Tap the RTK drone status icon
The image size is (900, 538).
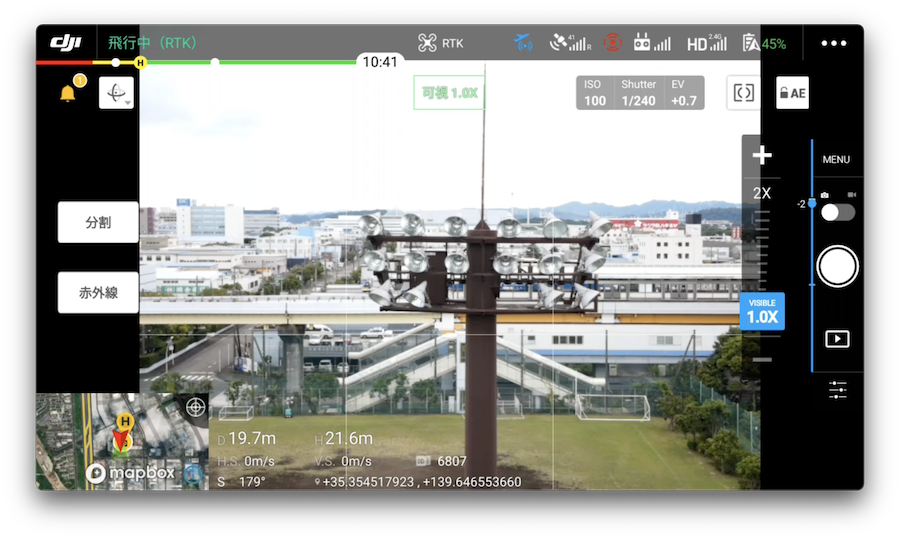click(440, 43)
